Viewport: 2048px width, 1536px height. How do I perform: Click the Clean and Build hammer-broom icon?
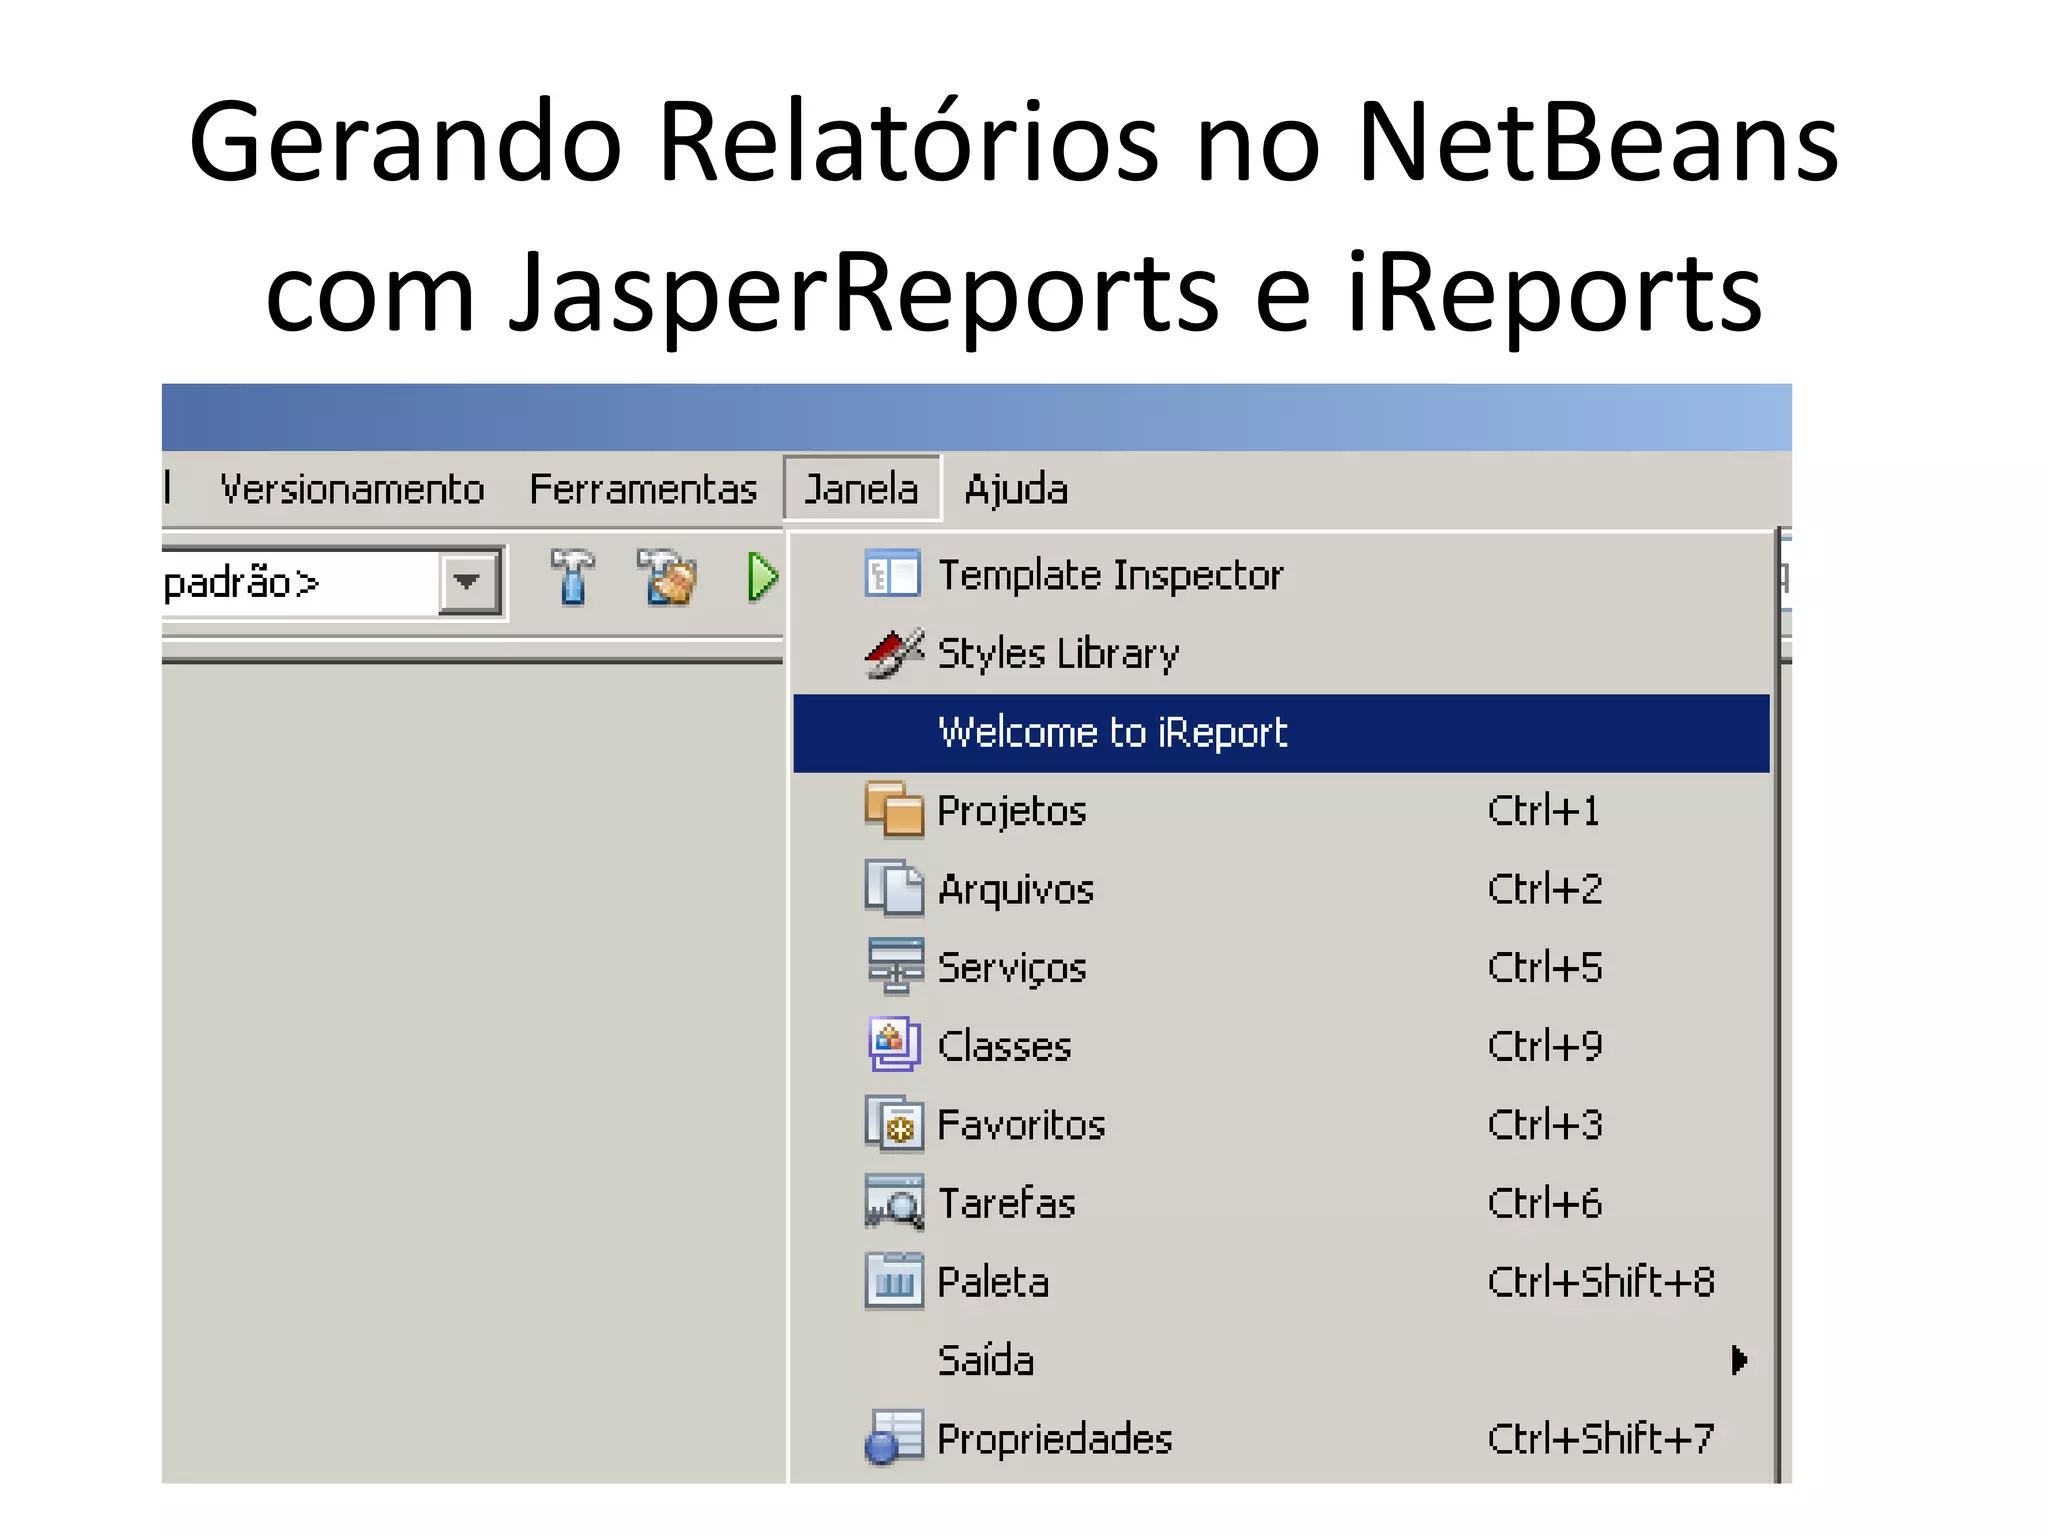667,577
